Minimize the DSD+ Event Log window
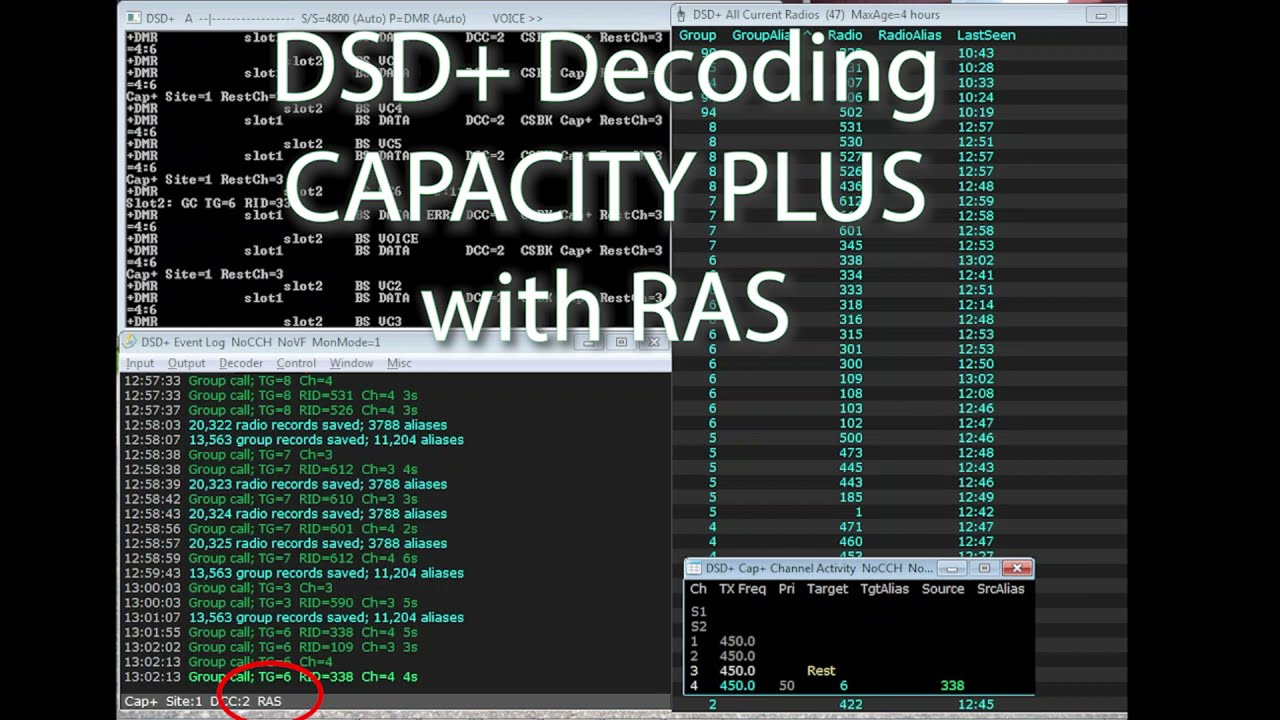 click(590, 342)
